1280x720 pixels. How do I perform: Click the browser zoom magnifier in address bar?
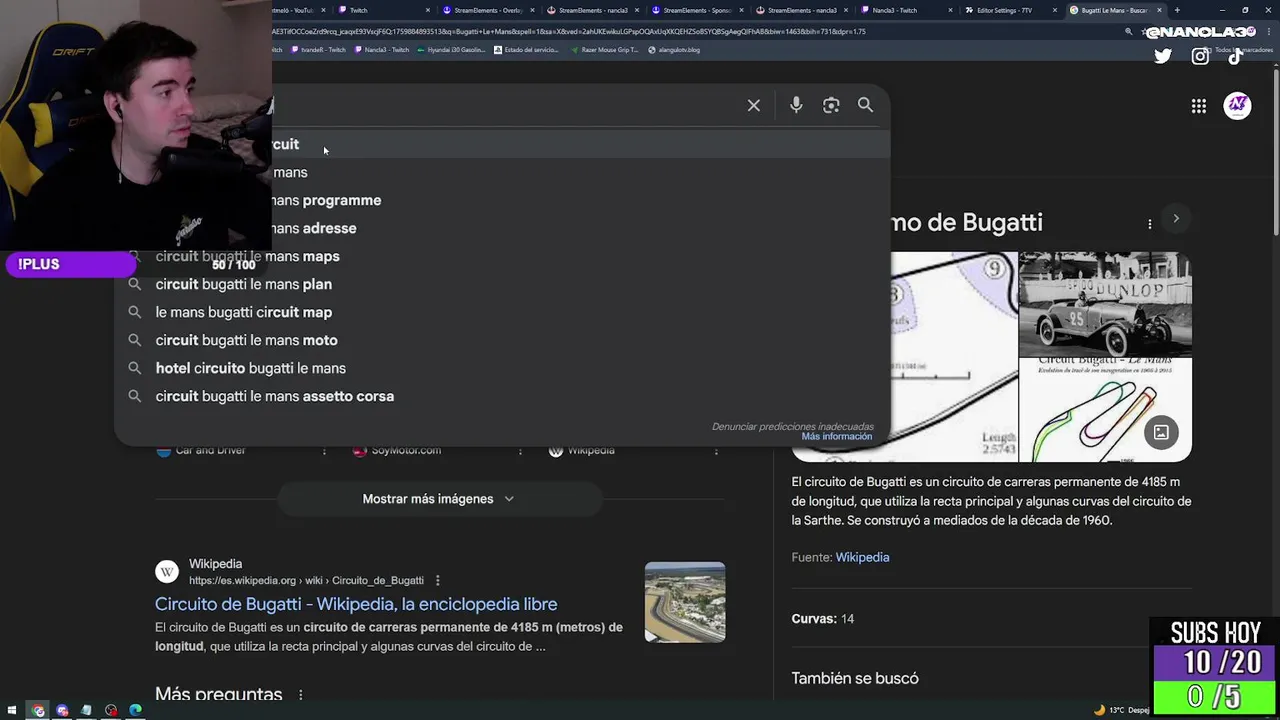pyautogui.click(x=1129, y=31)
